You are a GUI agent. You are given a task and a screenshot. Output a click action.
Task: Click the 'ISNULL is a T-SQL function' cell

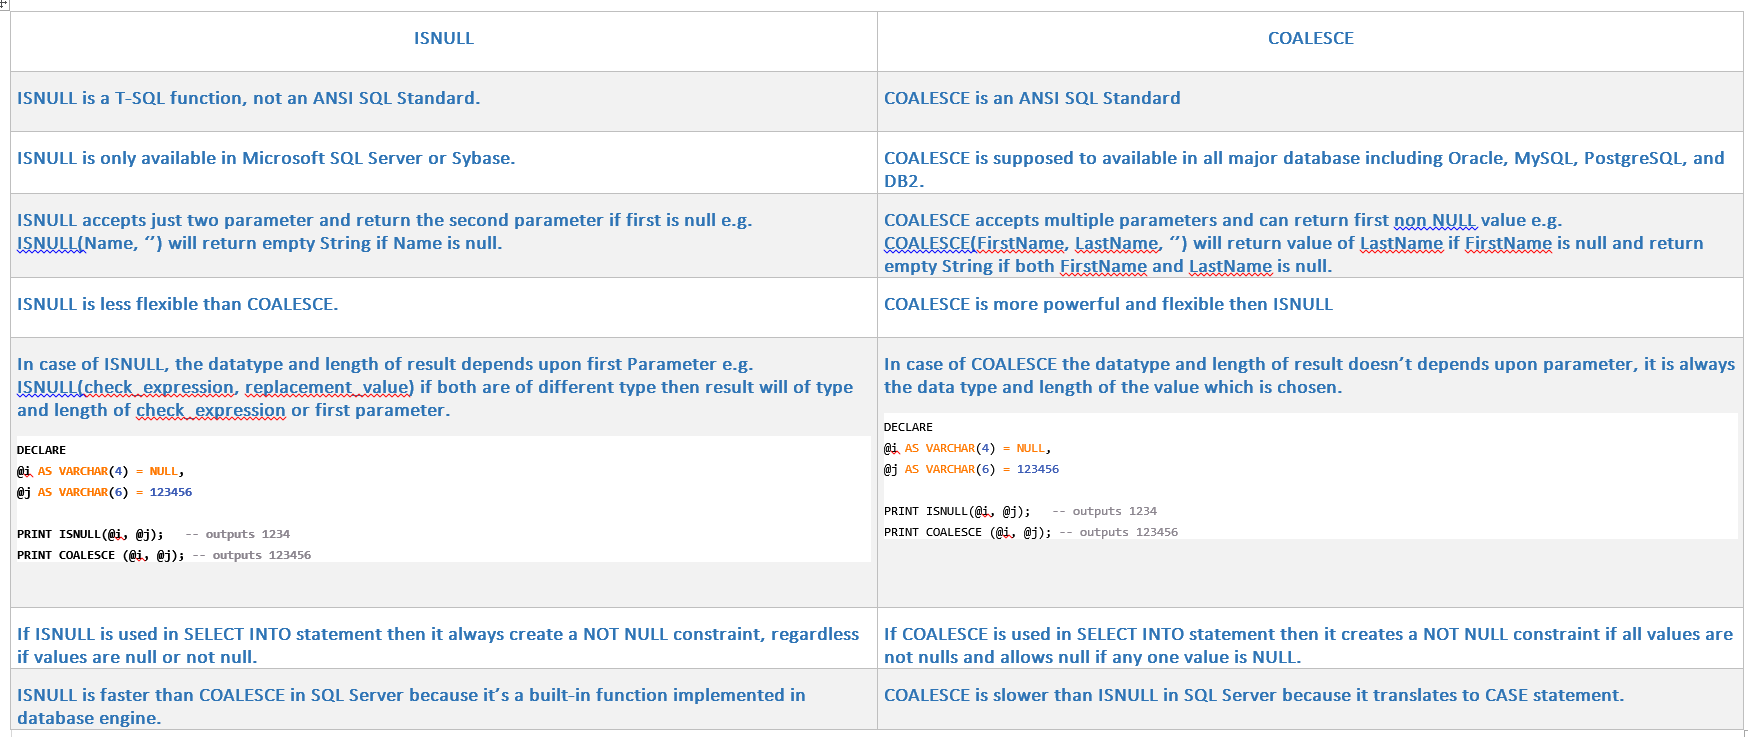(248, 98)
